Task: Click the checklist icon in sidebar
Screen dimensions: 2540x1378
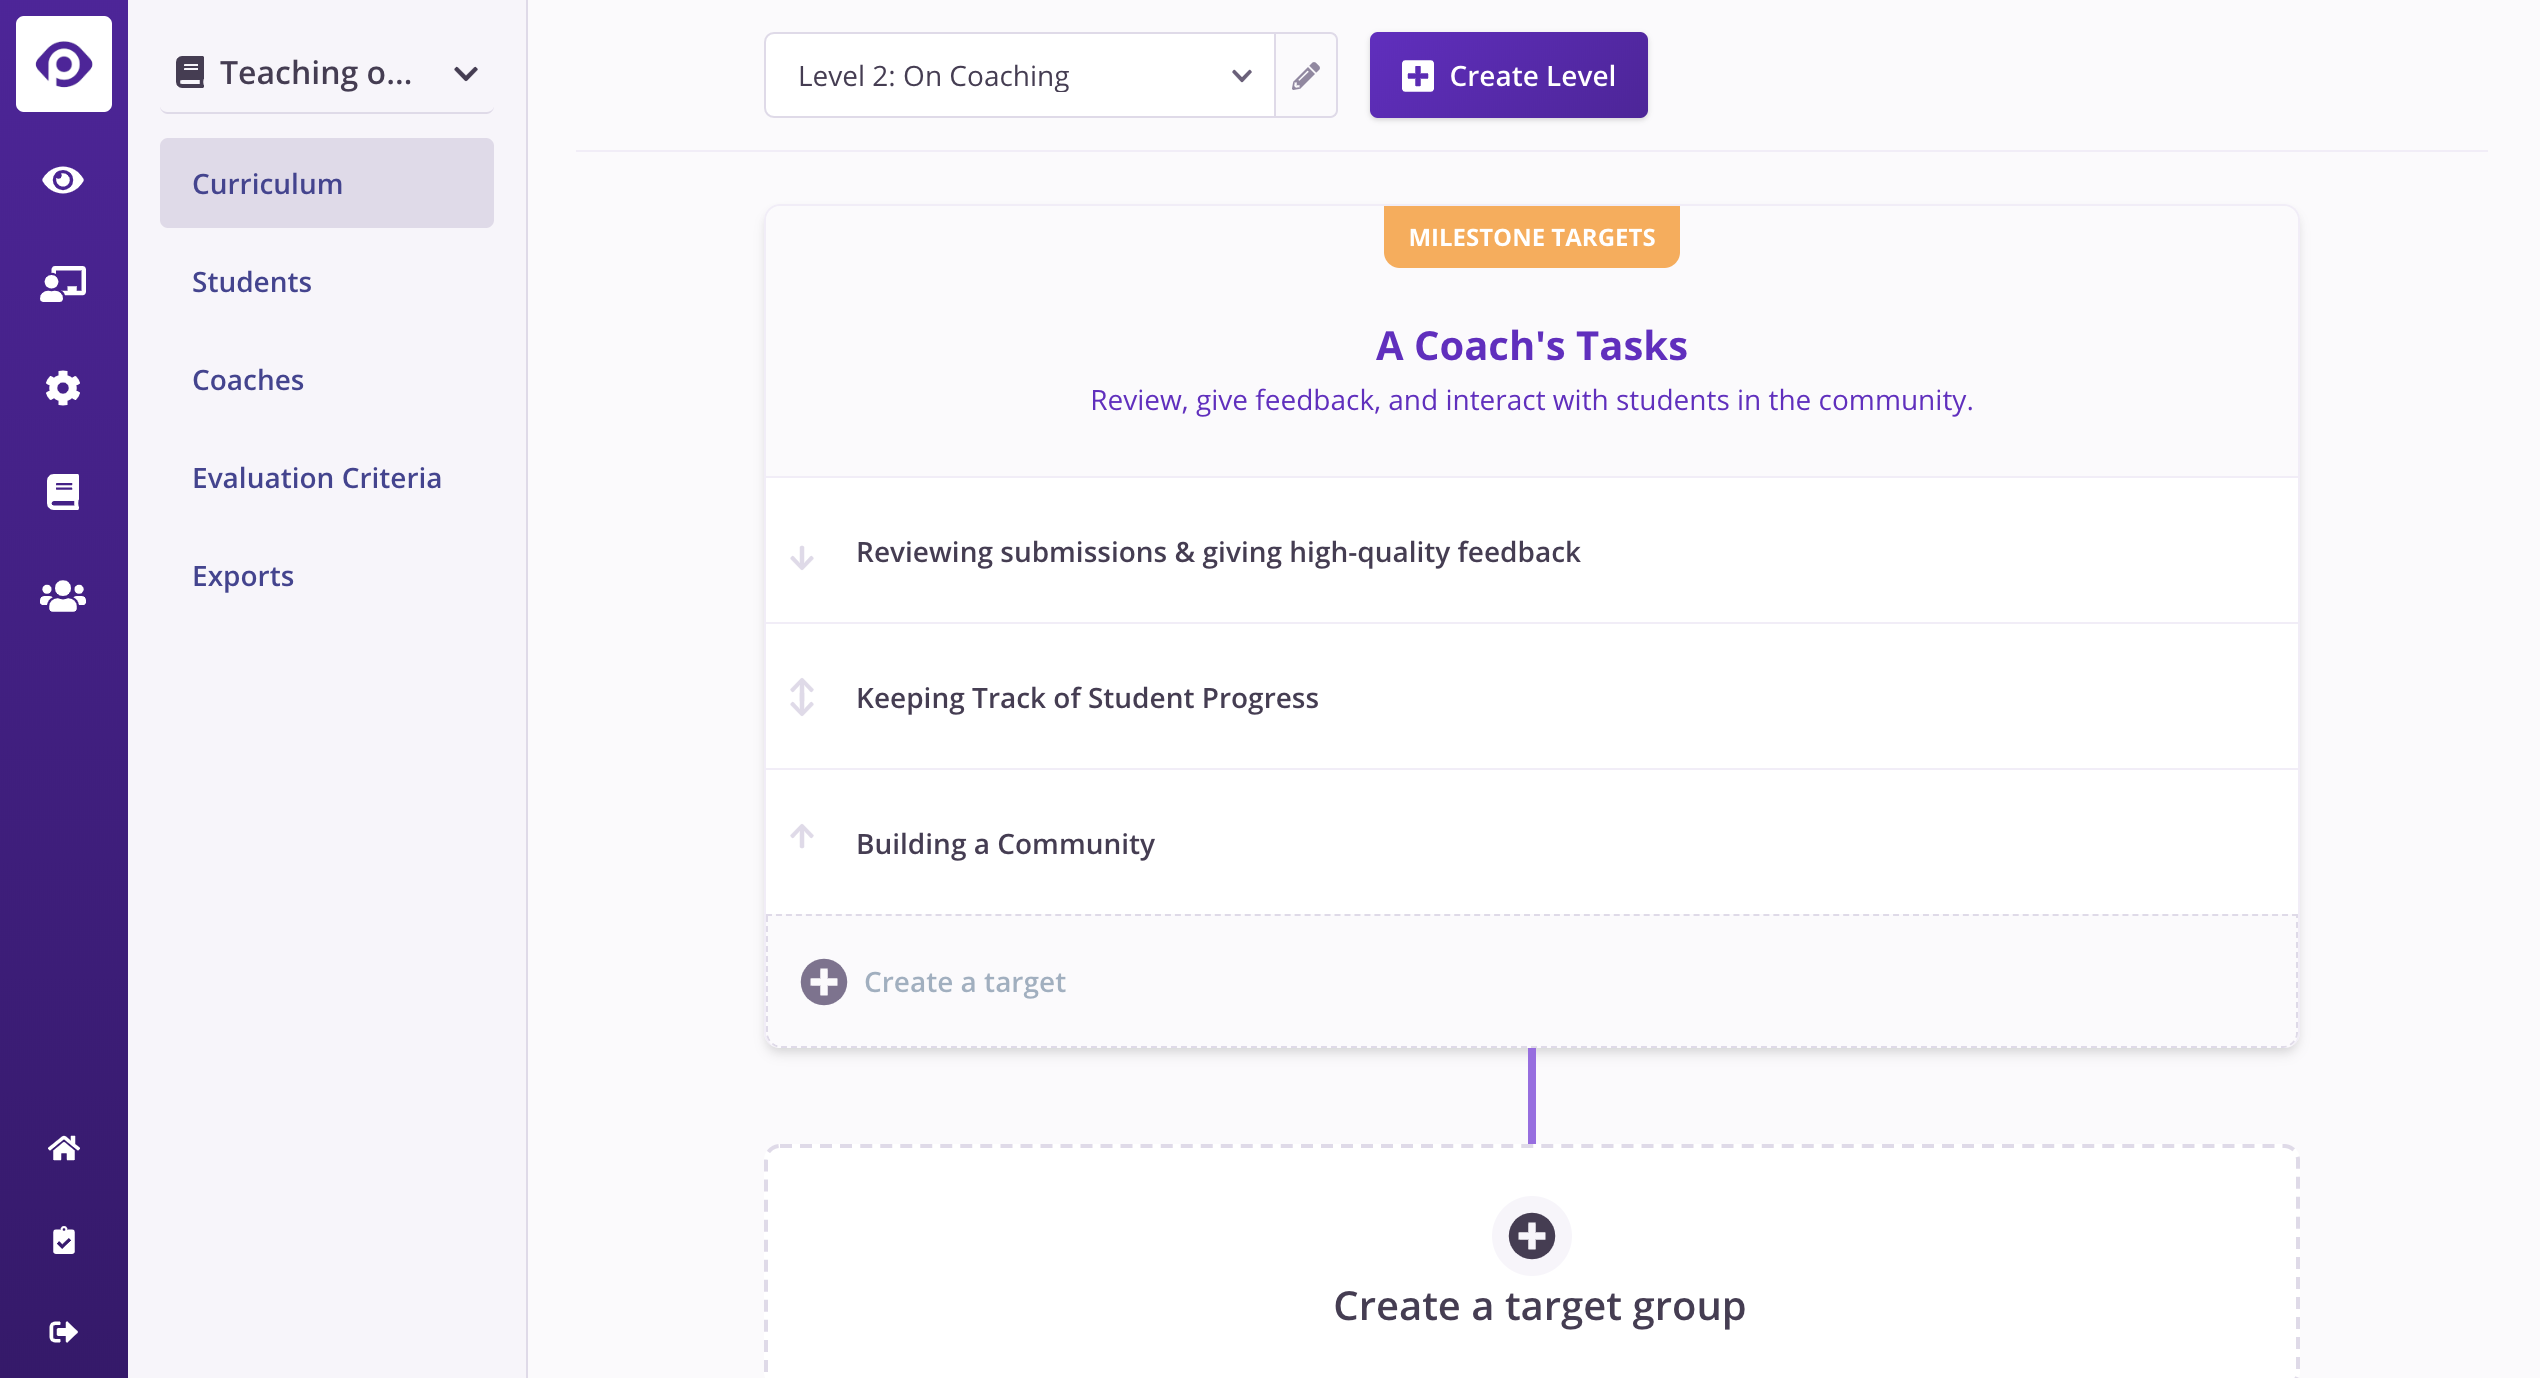Action: pos(63,1239)
